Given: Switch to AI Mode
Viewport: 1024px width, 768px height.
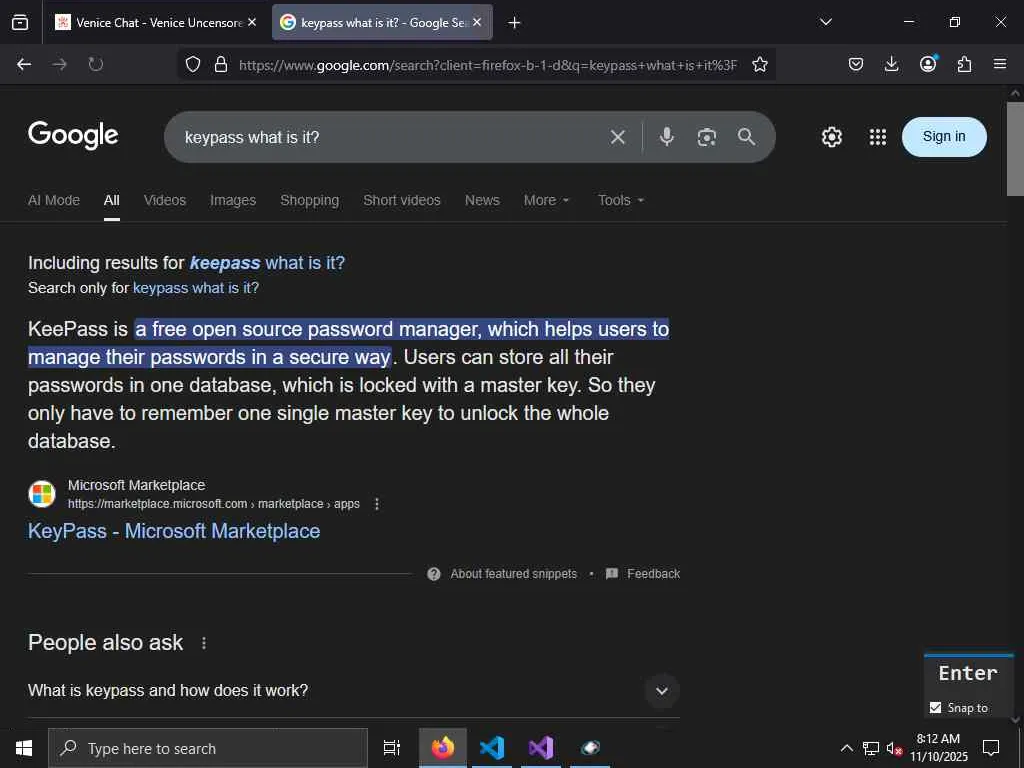Looking at the screenshot, I should click(x=54, y=200).
